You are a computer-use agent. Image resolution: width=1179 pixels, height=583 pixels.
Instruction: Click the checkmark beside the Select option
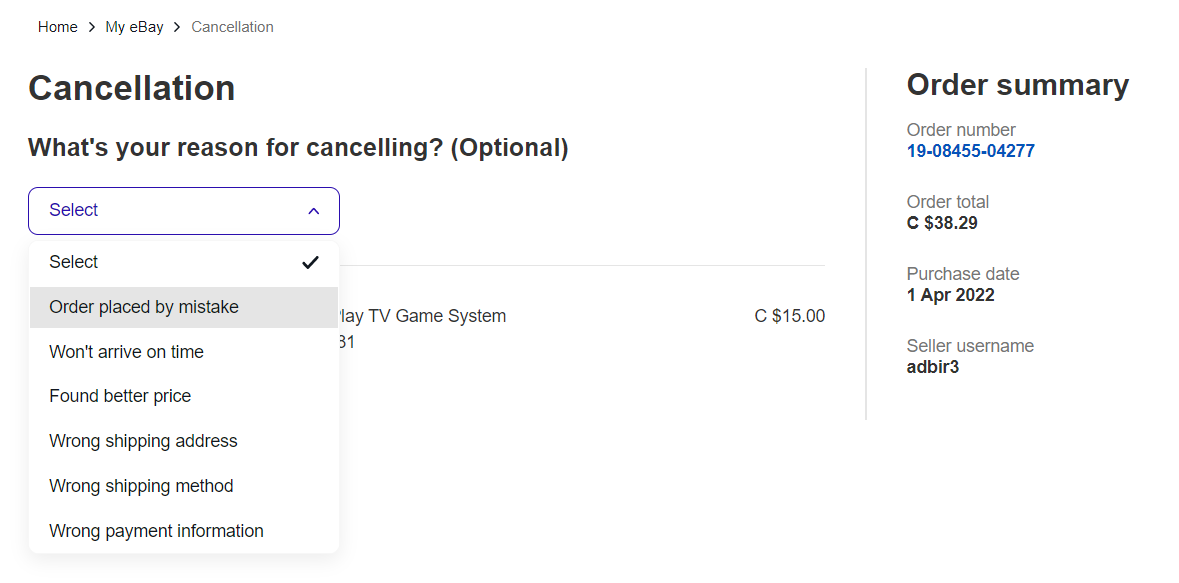[x=310, y=262]
